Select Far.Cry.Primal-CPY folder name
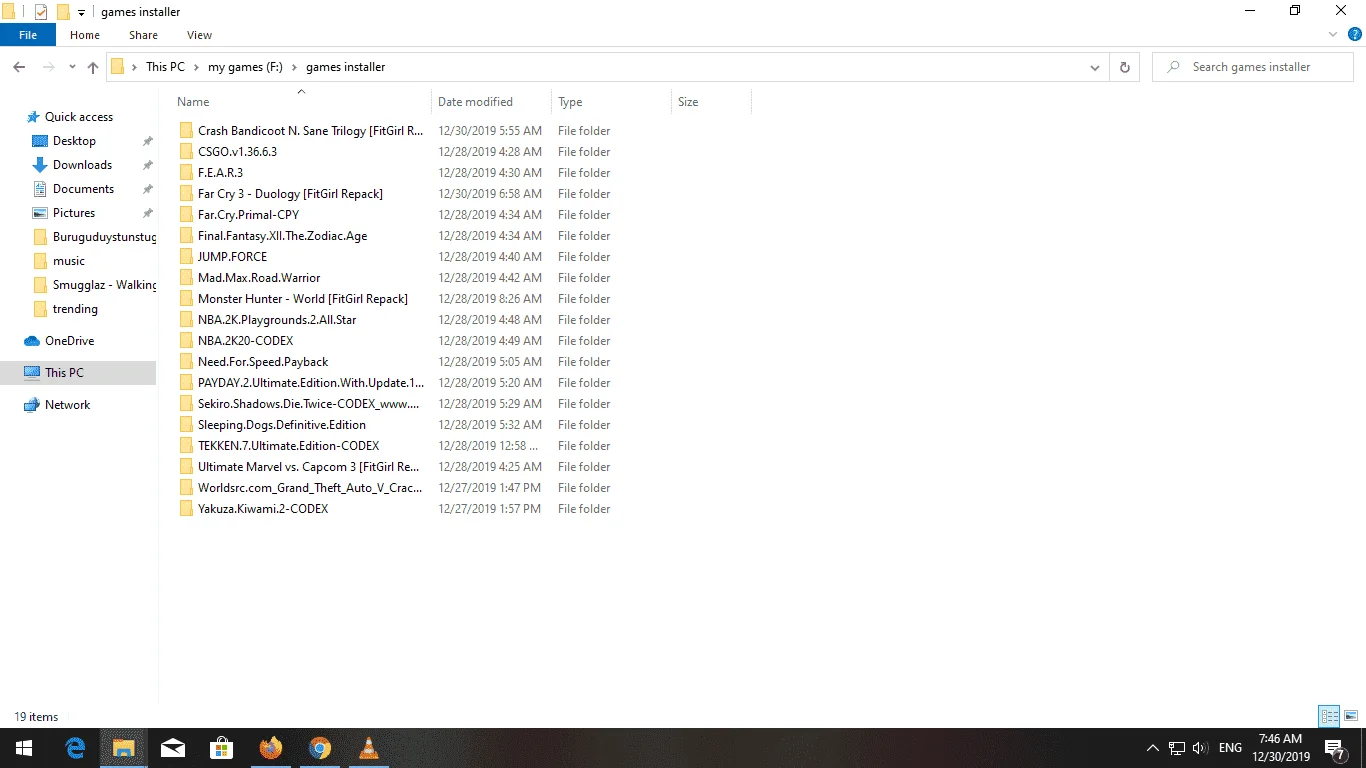The width and height of the screenshot is (1366, 768). tap(248, 215)
